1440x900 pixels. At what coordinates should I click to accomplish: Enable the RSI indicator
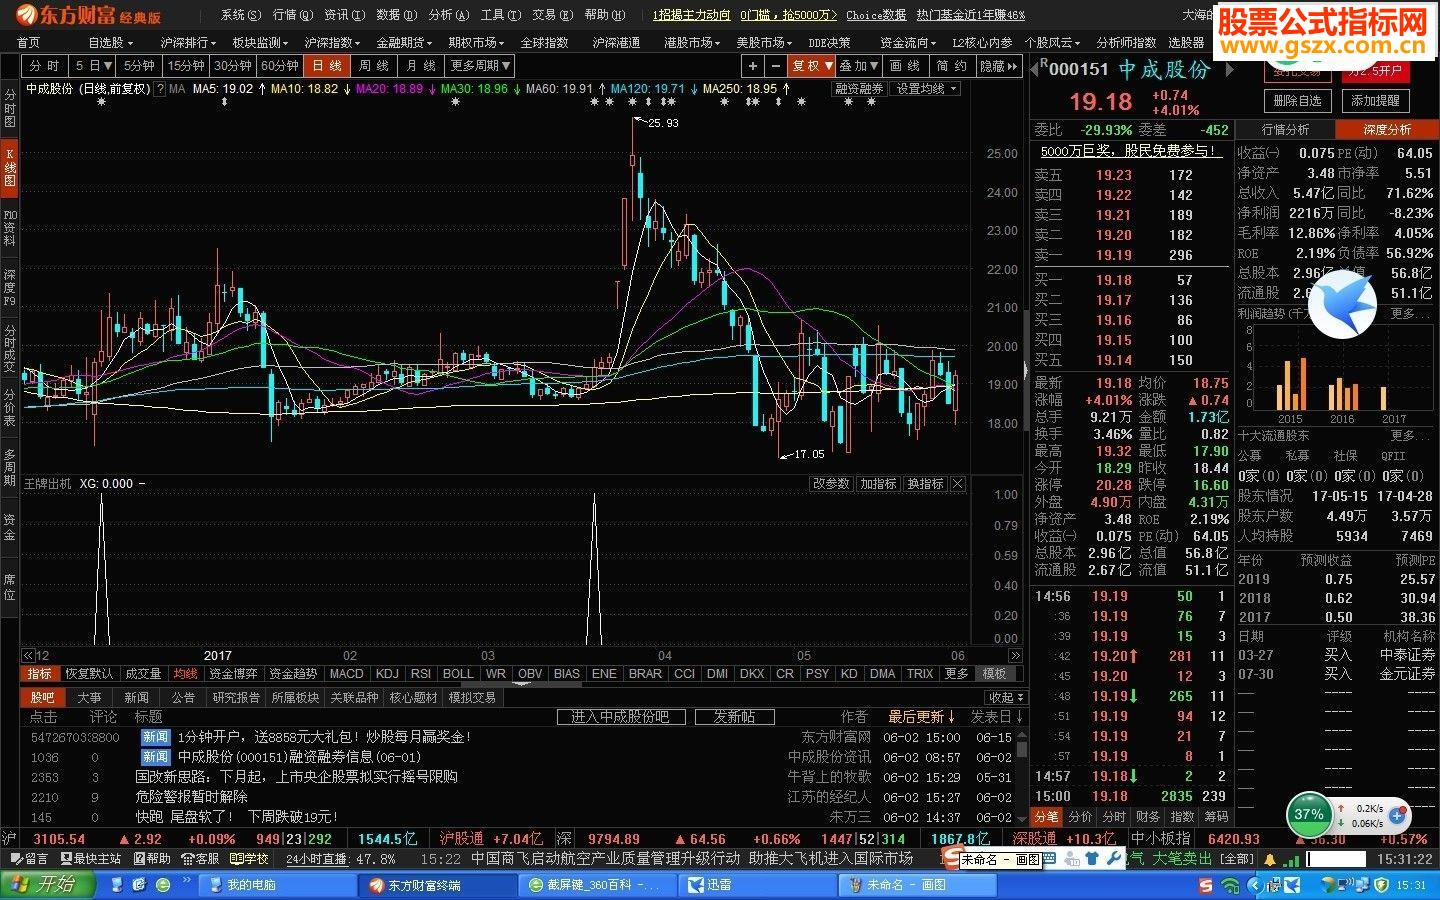421,674
